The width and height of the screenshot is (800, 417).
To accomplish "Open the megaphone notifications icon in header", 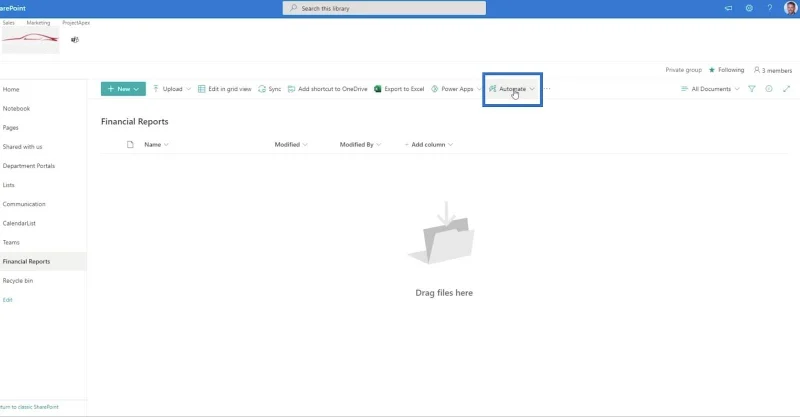I will click(729, 8).
